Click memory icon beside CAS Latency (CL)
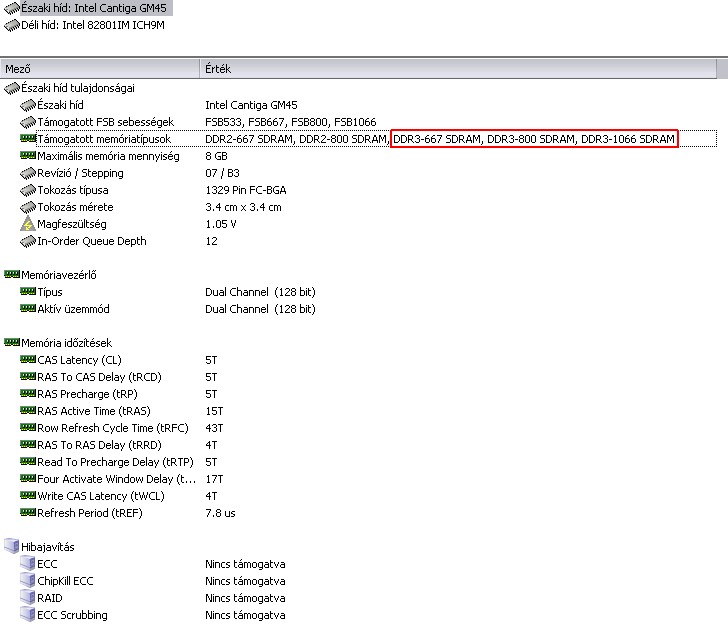 click(x=28, y=359)
